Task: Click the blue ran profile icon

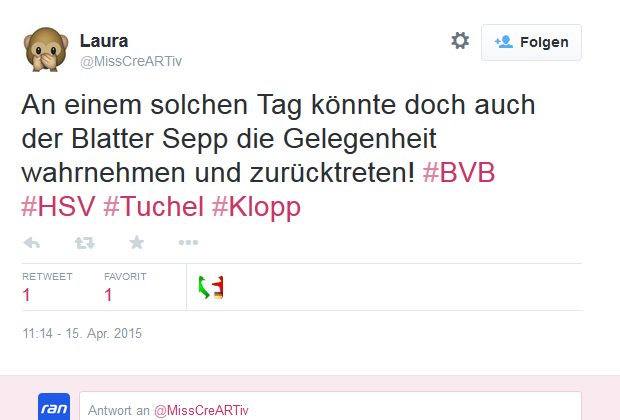Action: point(54,407)
